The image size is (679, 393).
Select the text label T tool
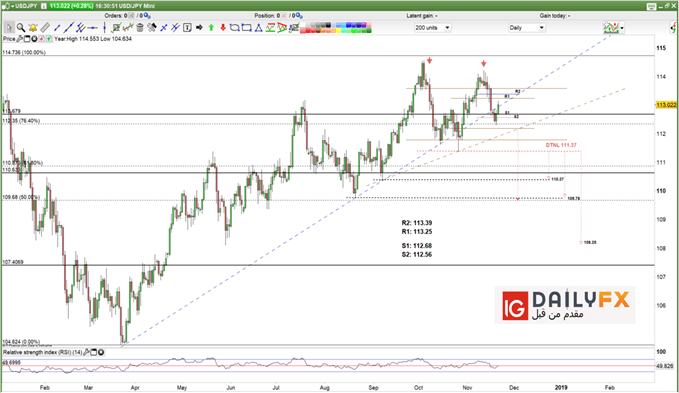pyautogui.click(x=187, y=28)
